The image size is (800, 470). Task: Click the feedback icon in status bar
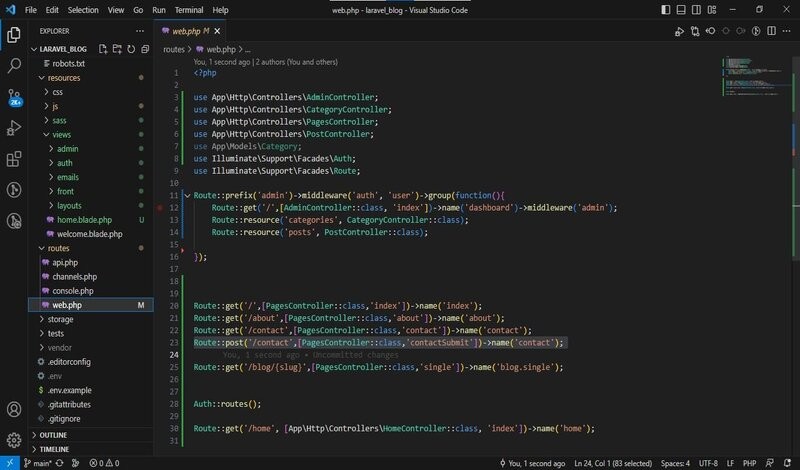point(770,463)
